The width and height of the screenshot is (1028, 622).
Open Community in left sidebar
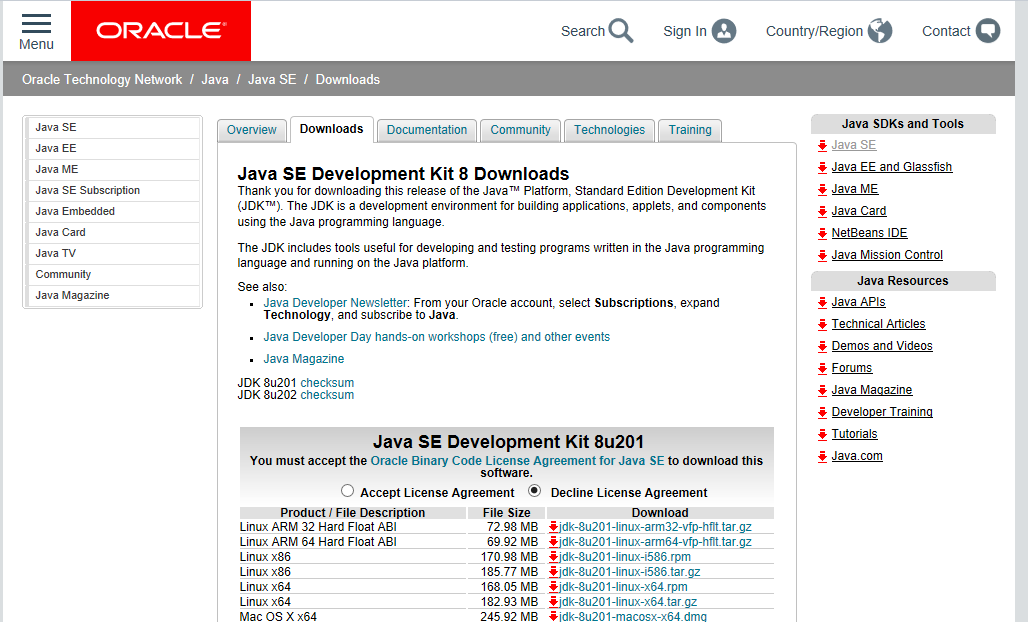113,274
